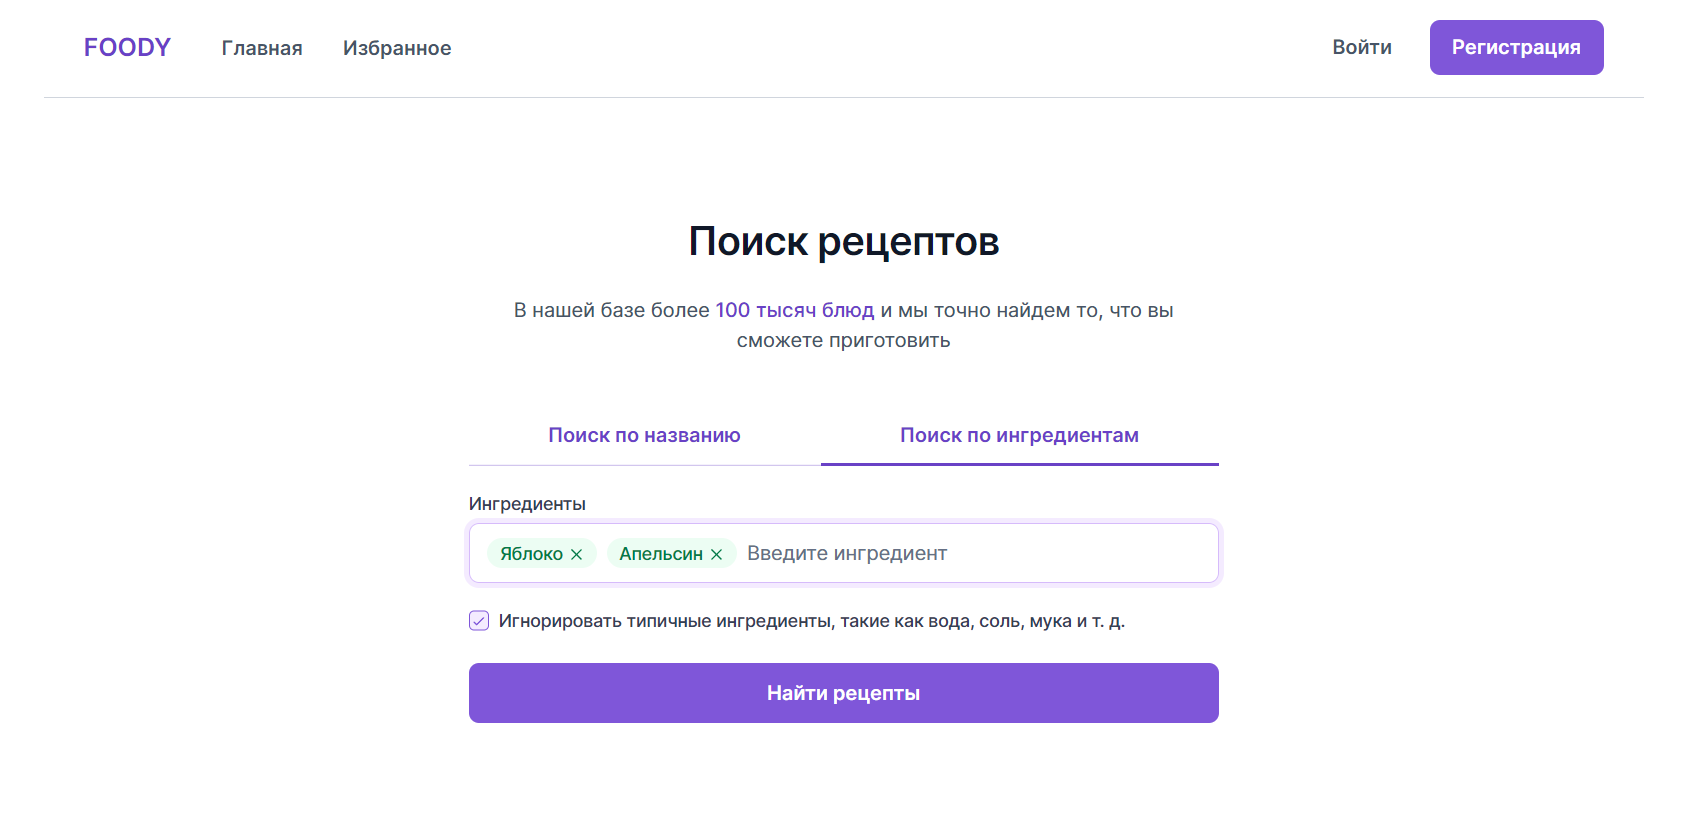Remove the Яблоко ingredient tag
1703x831 pixels.
(x=576, y=553)
